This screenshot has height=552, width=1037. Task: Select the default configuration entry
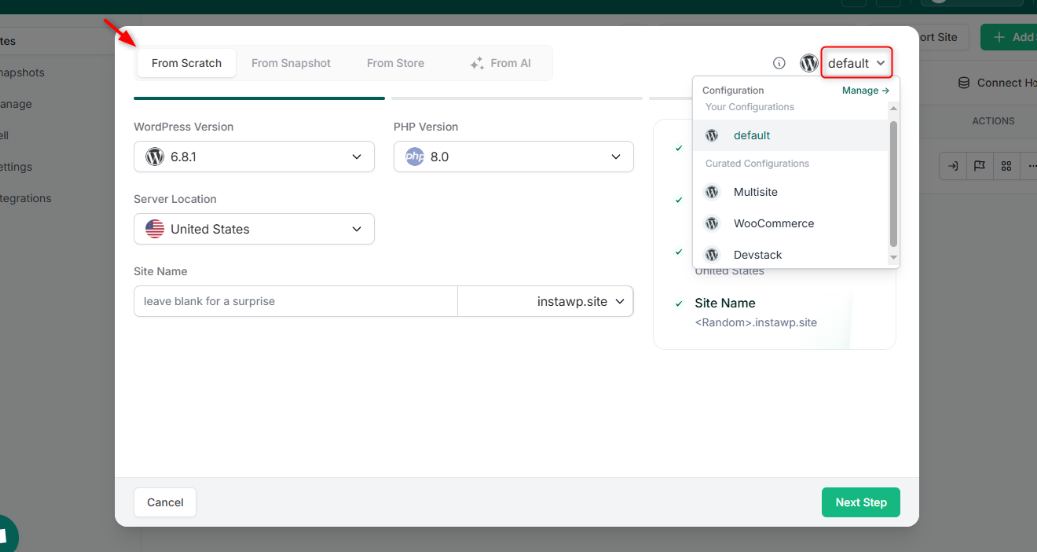[x=790, y=136]
